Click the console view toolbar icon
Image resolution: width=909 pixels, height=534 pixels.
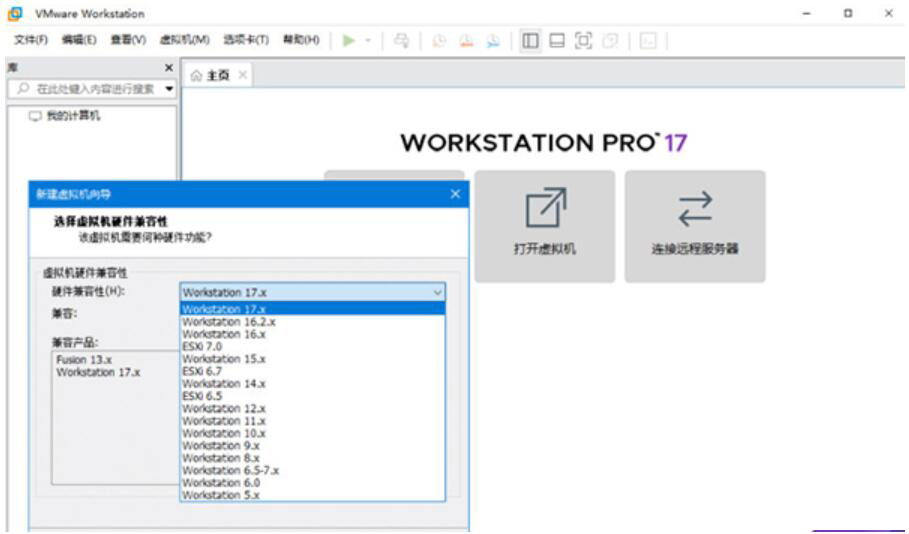[x=648, y=41]
